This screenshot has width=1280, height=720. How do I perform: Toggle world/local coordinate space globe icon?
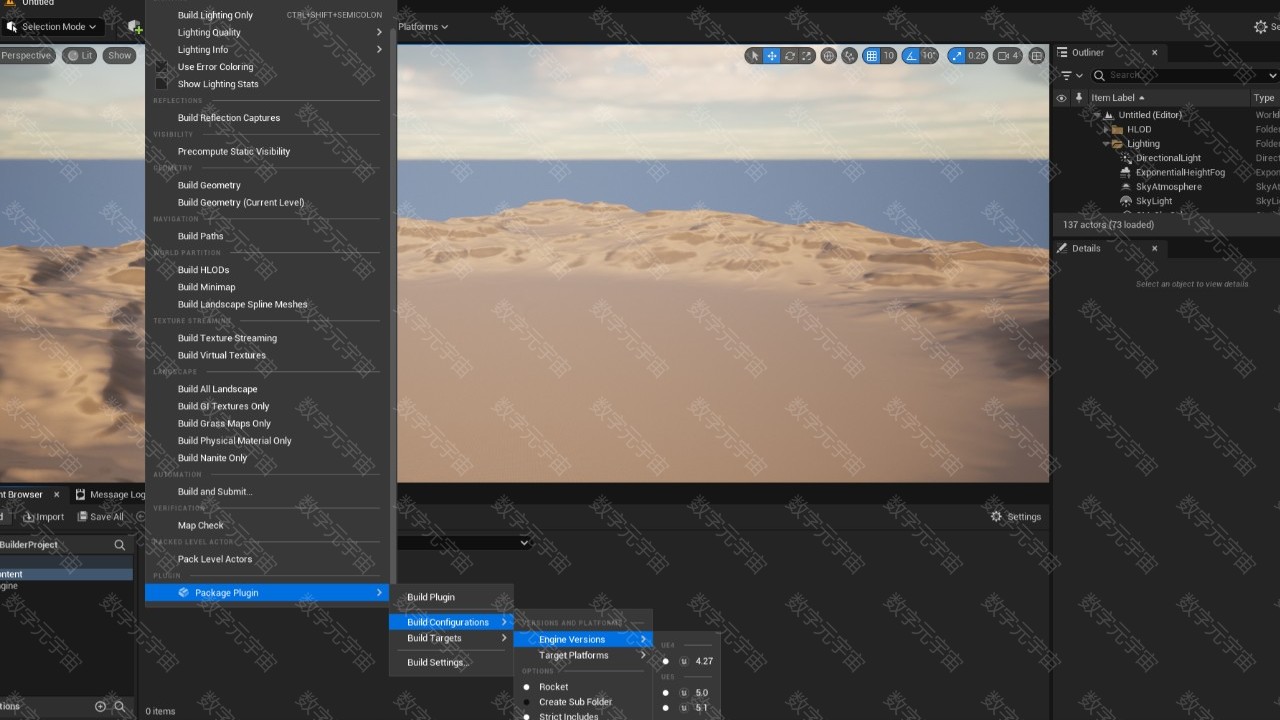(828, 56)
